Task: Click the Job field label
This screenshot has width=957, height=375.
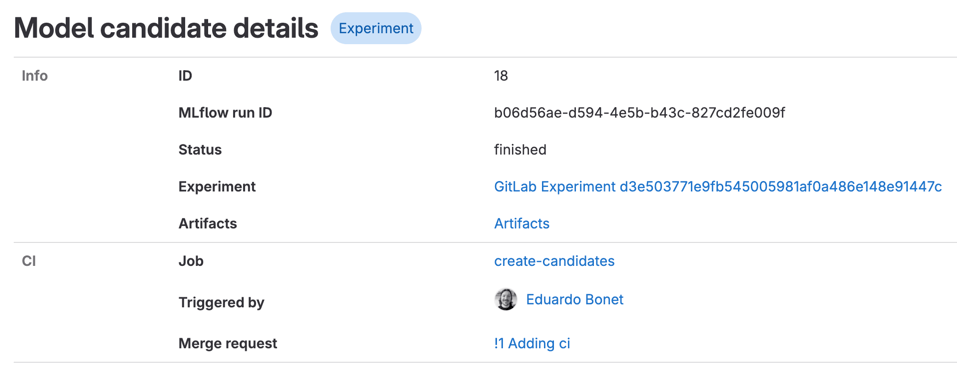Action: [x=191, y=261]
